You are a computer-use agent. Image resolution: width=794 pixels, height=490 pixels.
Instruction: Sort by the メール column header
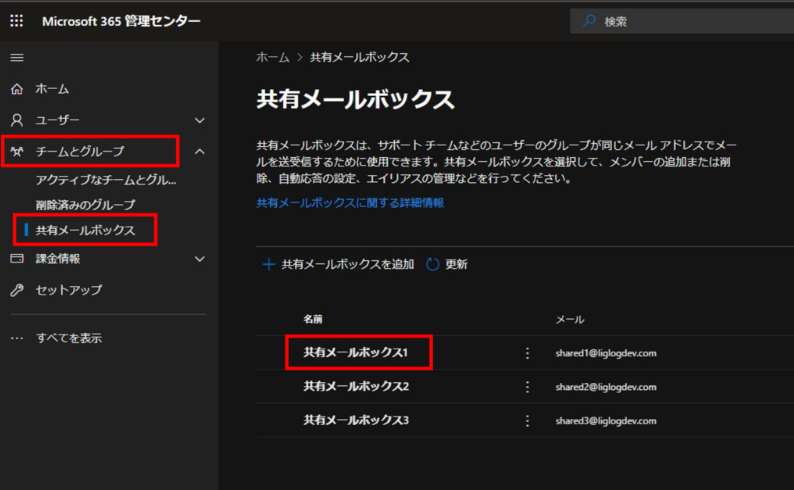(x=570, y=319)
